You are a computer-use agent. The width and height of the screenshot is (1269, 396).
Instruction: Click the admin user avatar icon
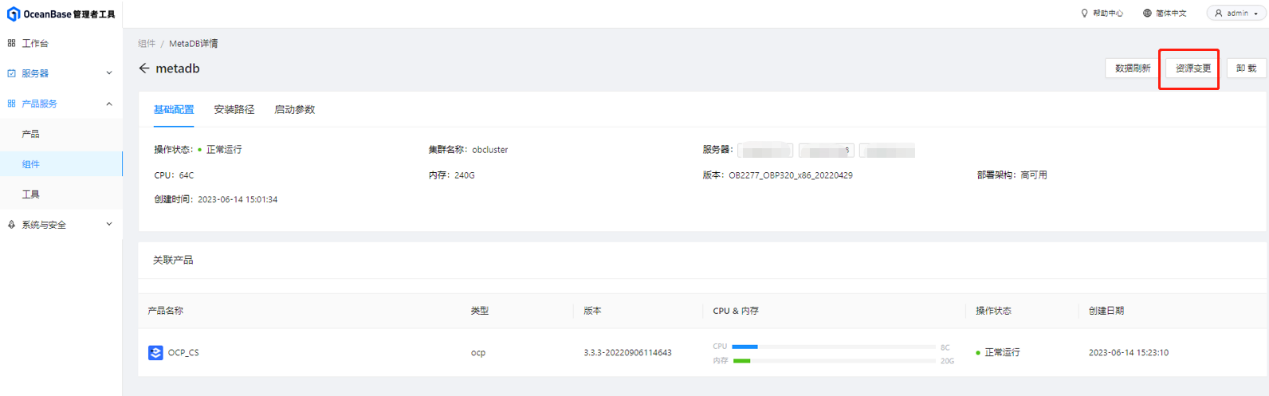tap(1219, 14)
